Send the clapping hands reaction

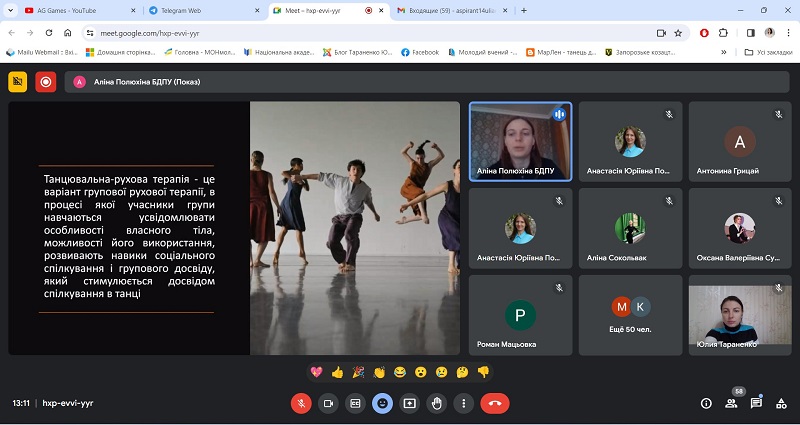[379, 372]
